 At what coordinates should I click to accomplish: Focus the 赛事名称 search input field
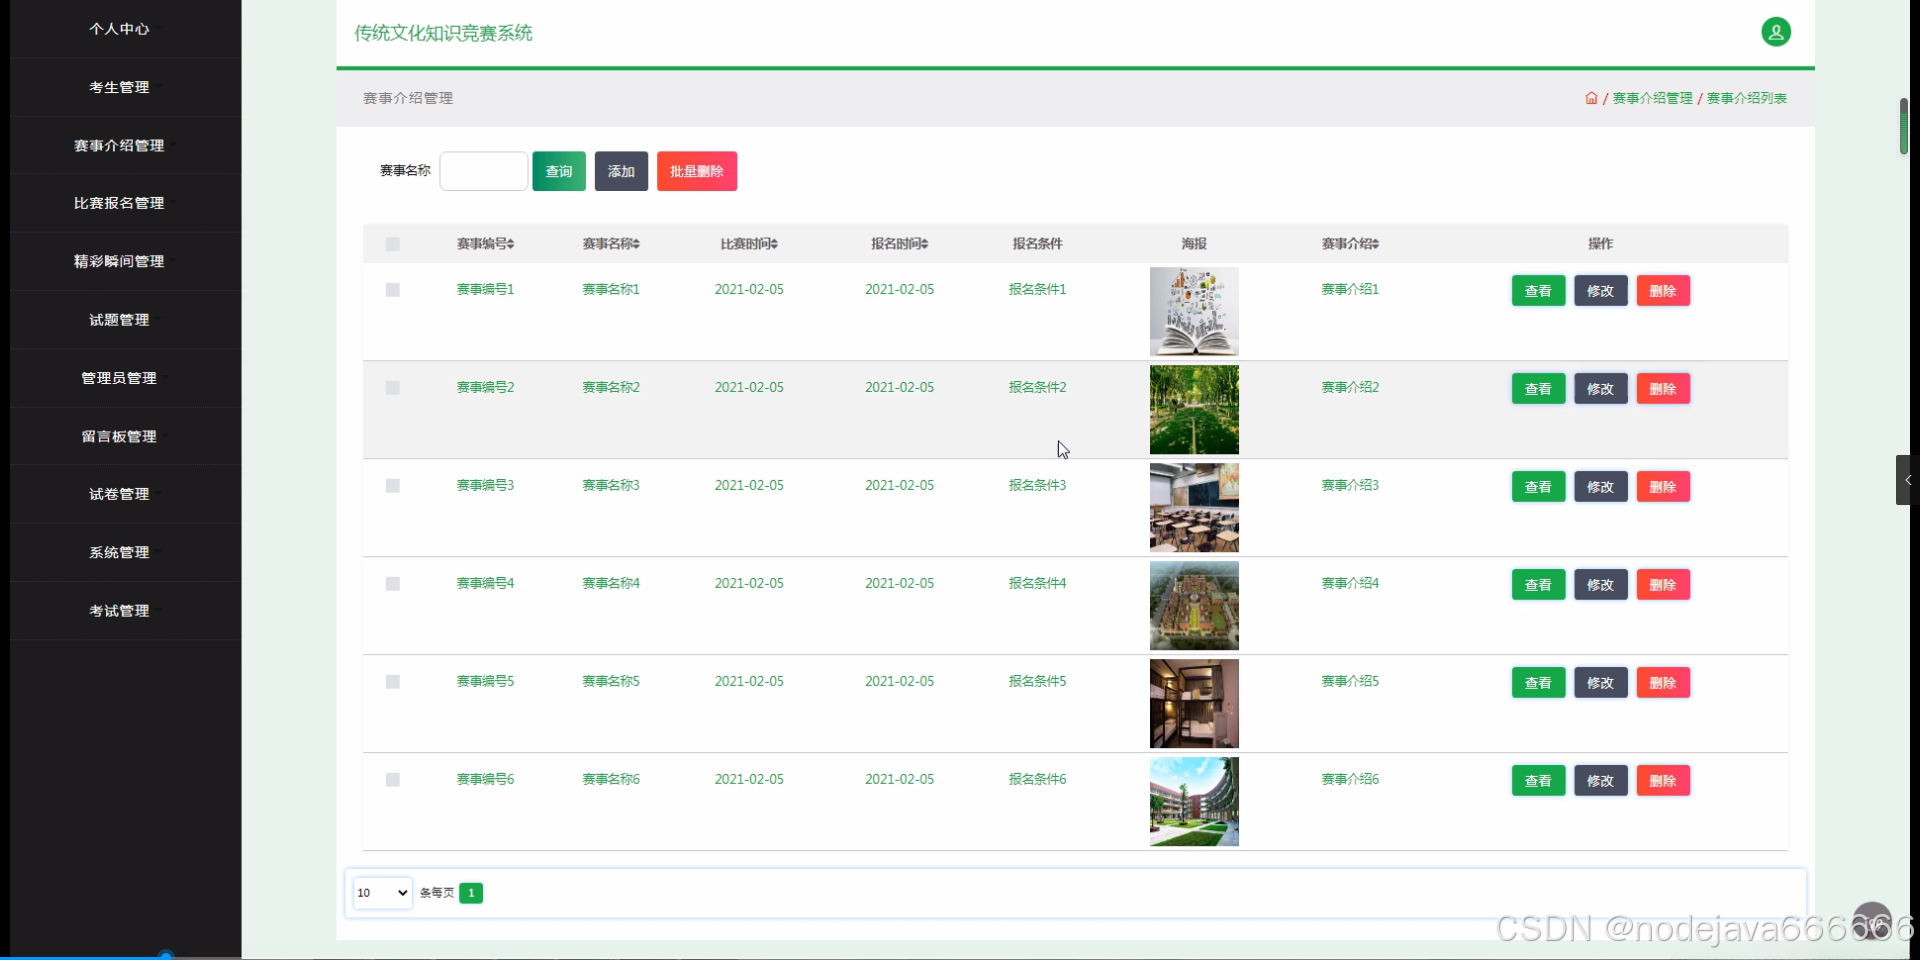click(x=484, y=171)
